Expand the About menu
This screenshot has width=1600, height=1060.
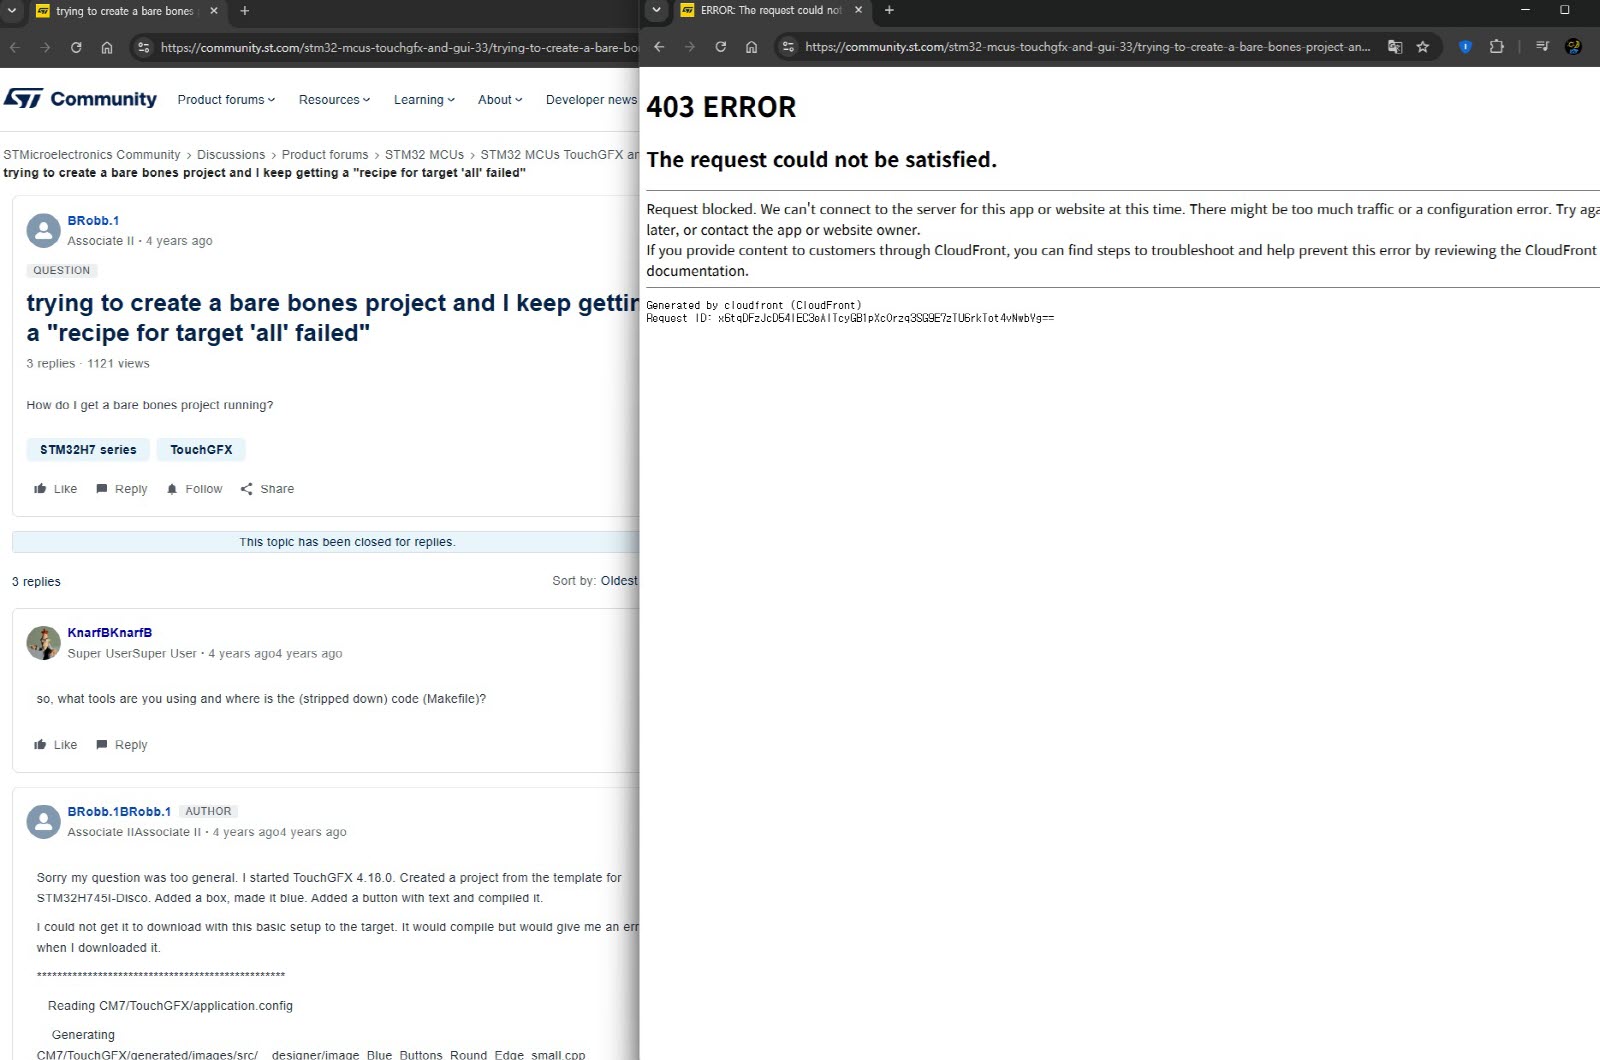500,100
